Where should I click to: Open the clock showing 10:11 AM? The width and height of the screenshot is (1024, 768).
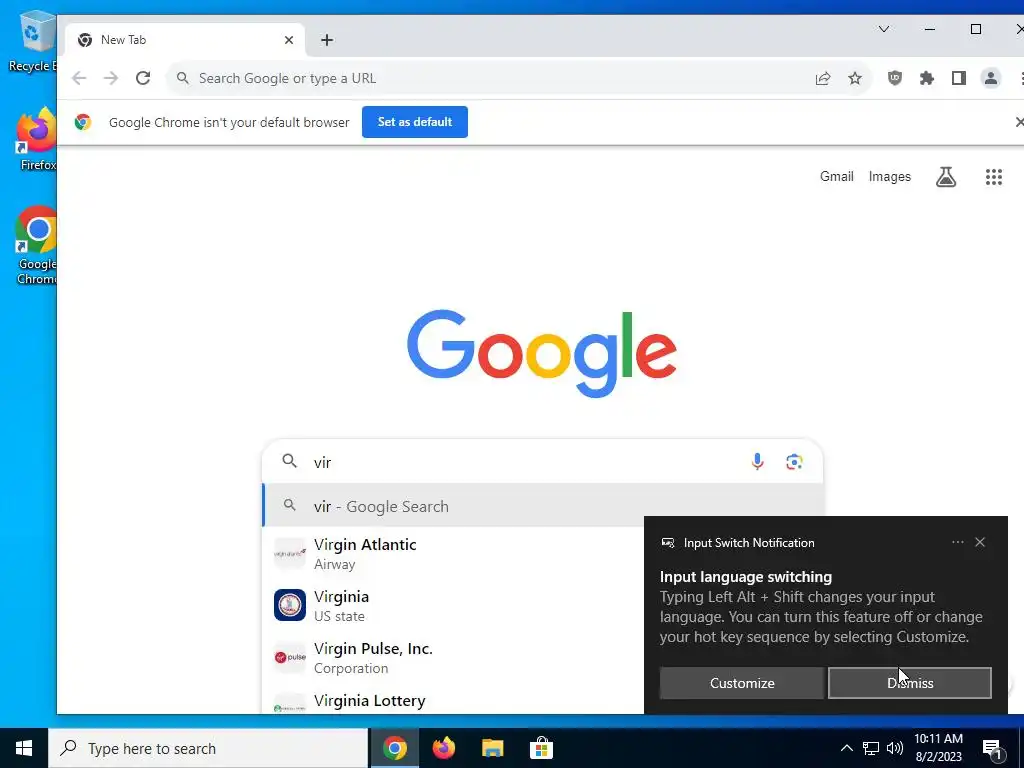938,748
